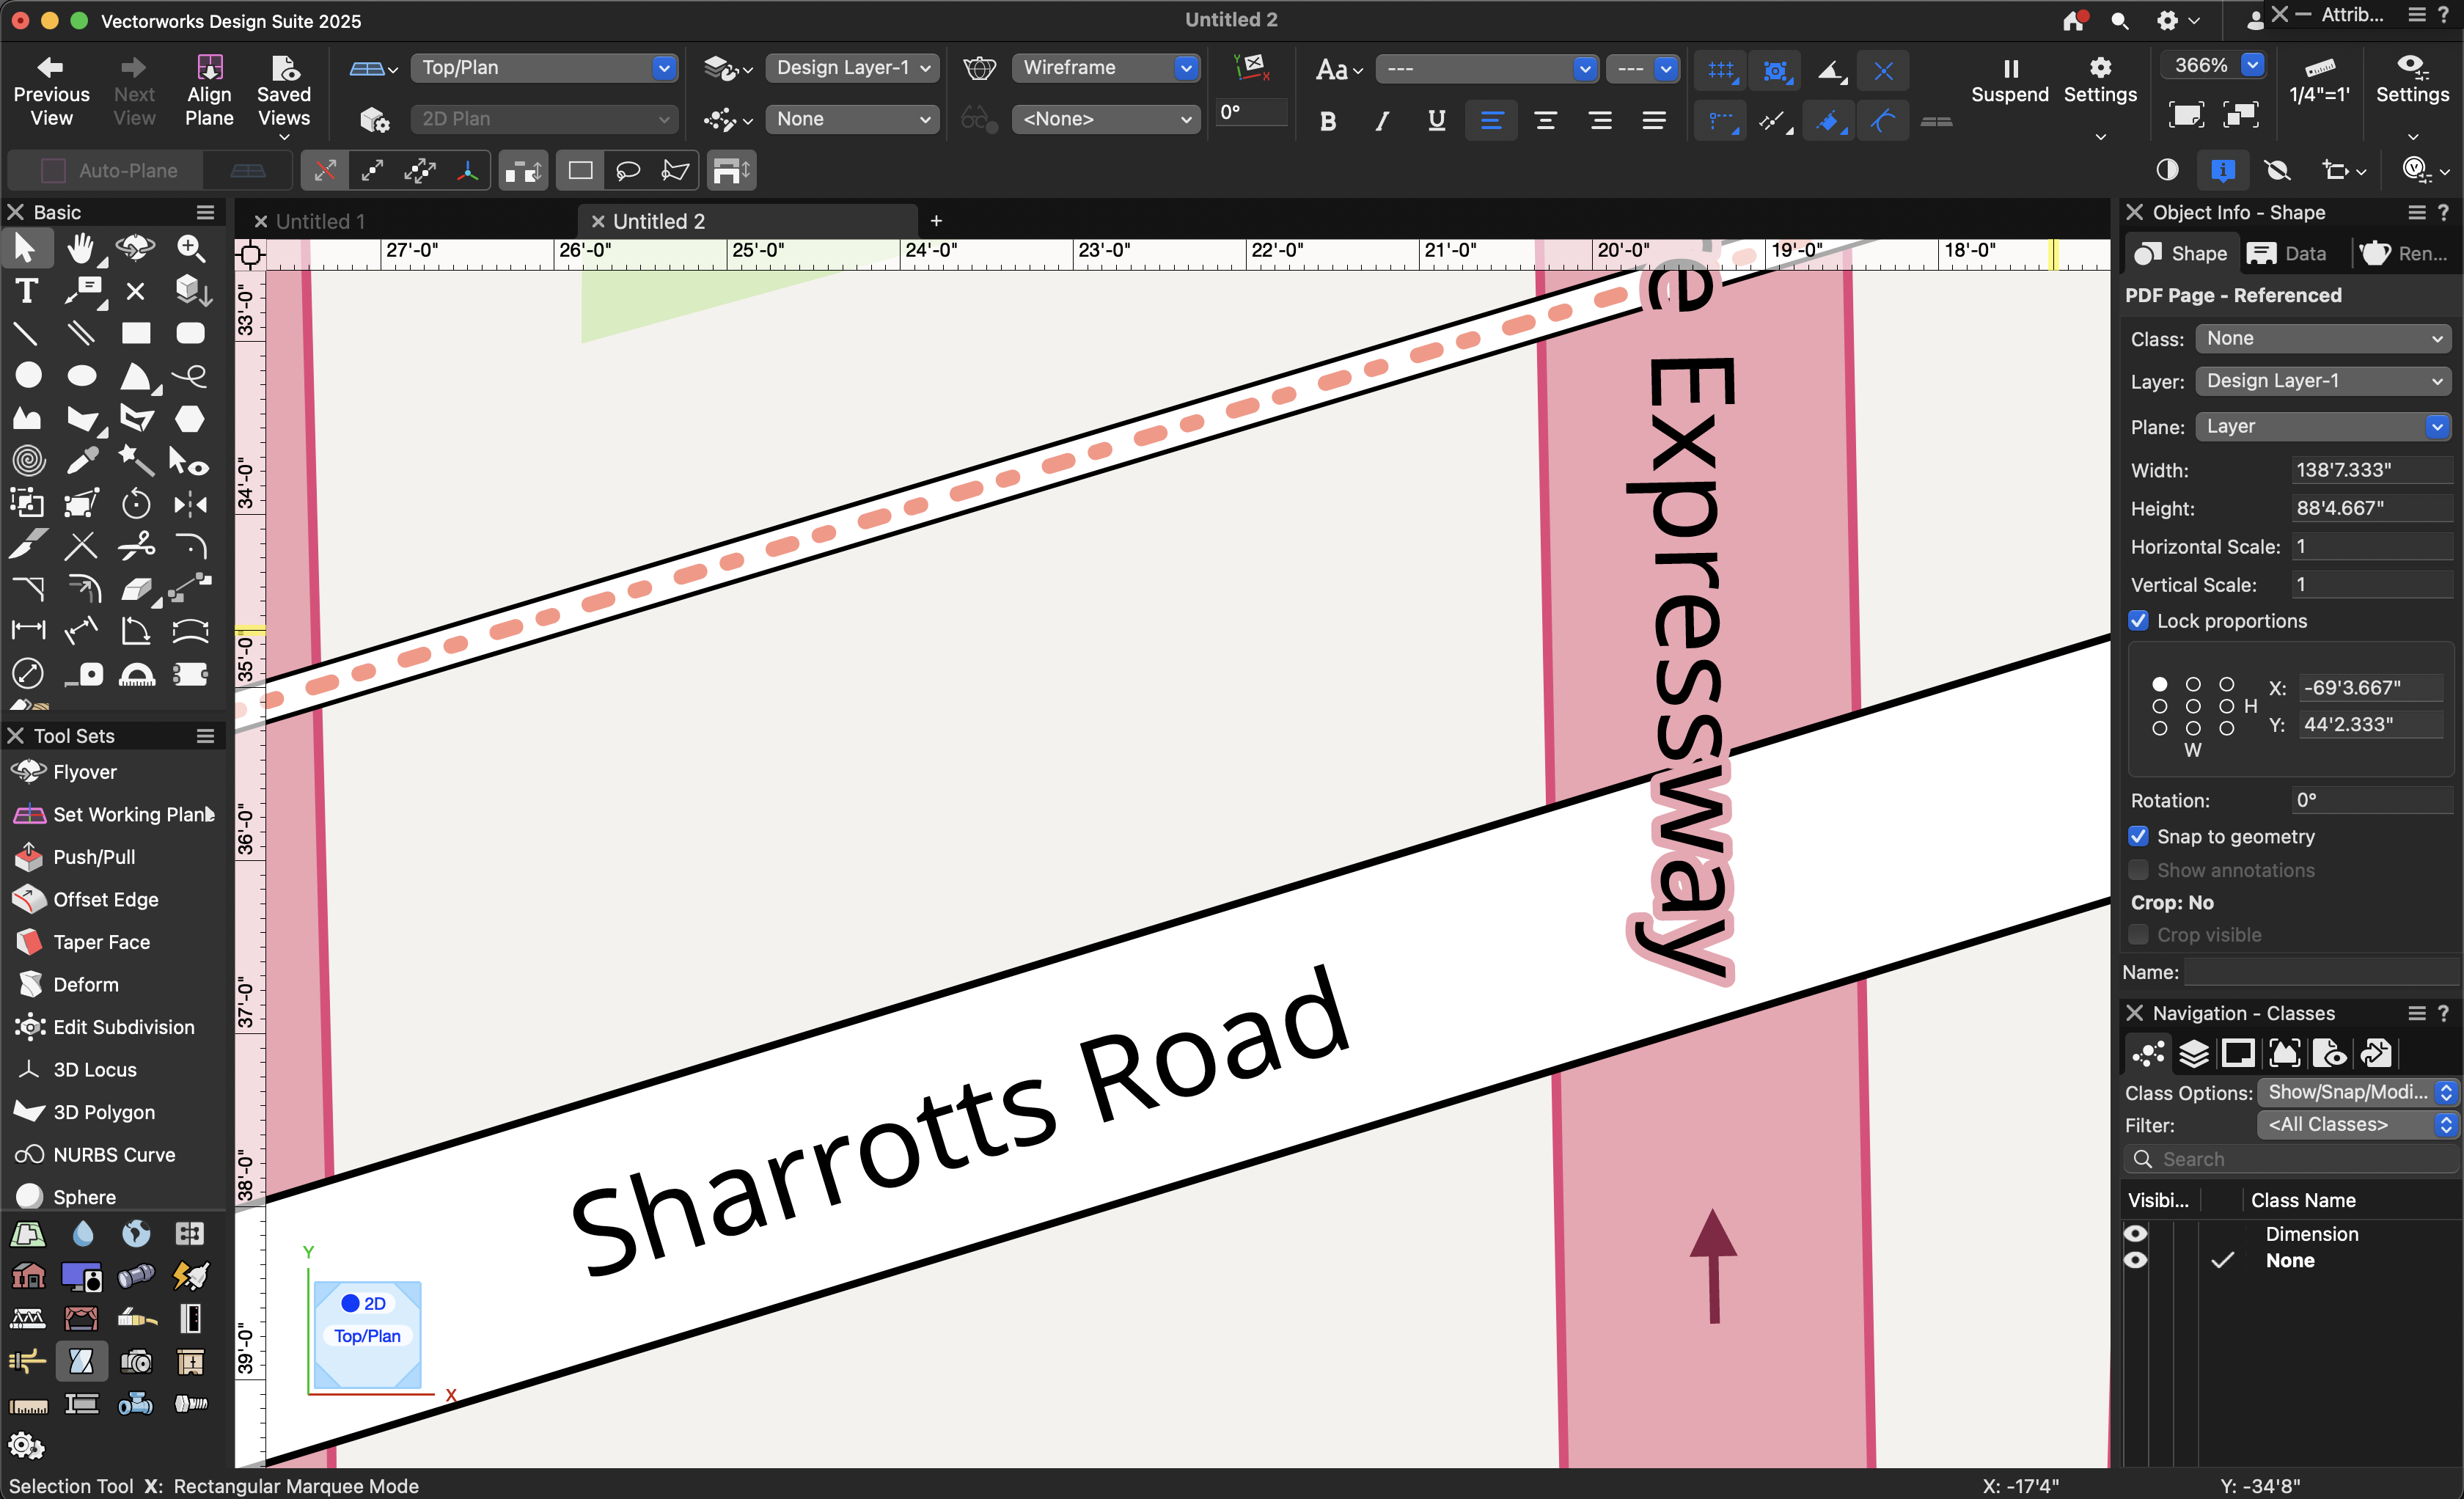Click the Align Plane icon
The height and width of the screenshot is (1499, 2464).
point(209,68)
